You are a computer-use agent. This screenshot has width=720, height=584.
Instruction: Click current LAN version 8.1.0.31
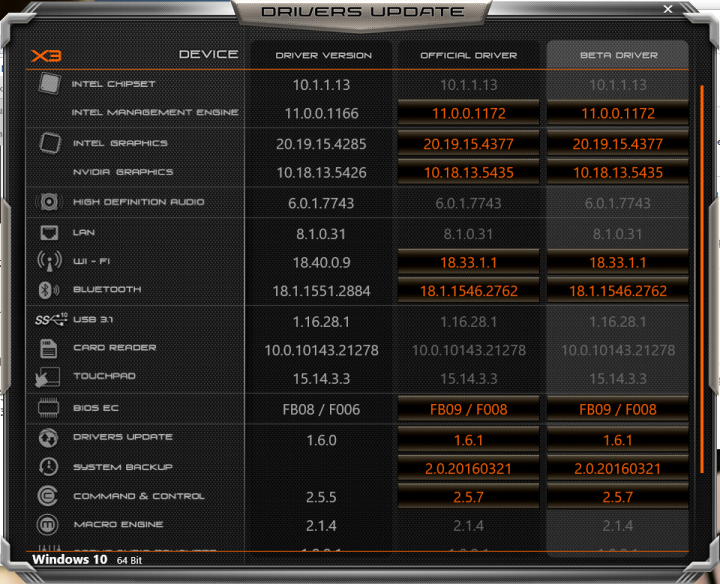pos(321,234)
